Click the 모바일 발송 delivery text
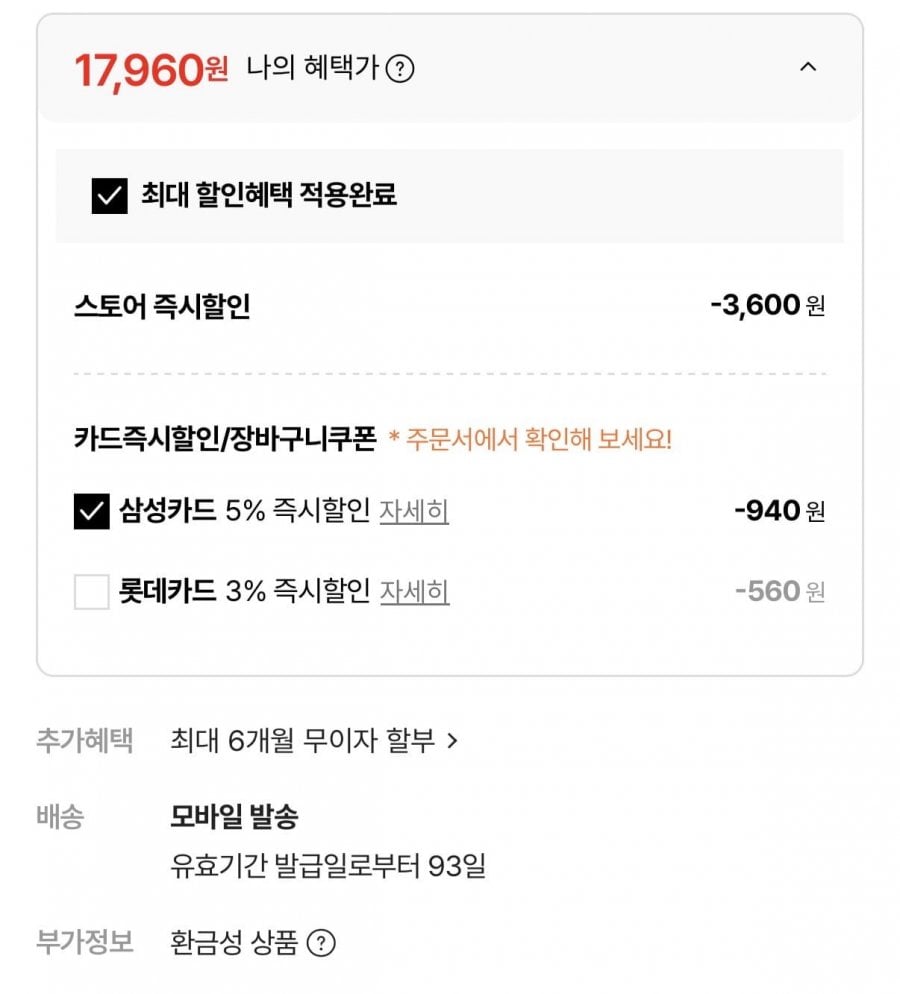Viewport: 900px width, 994px height. 234,817
